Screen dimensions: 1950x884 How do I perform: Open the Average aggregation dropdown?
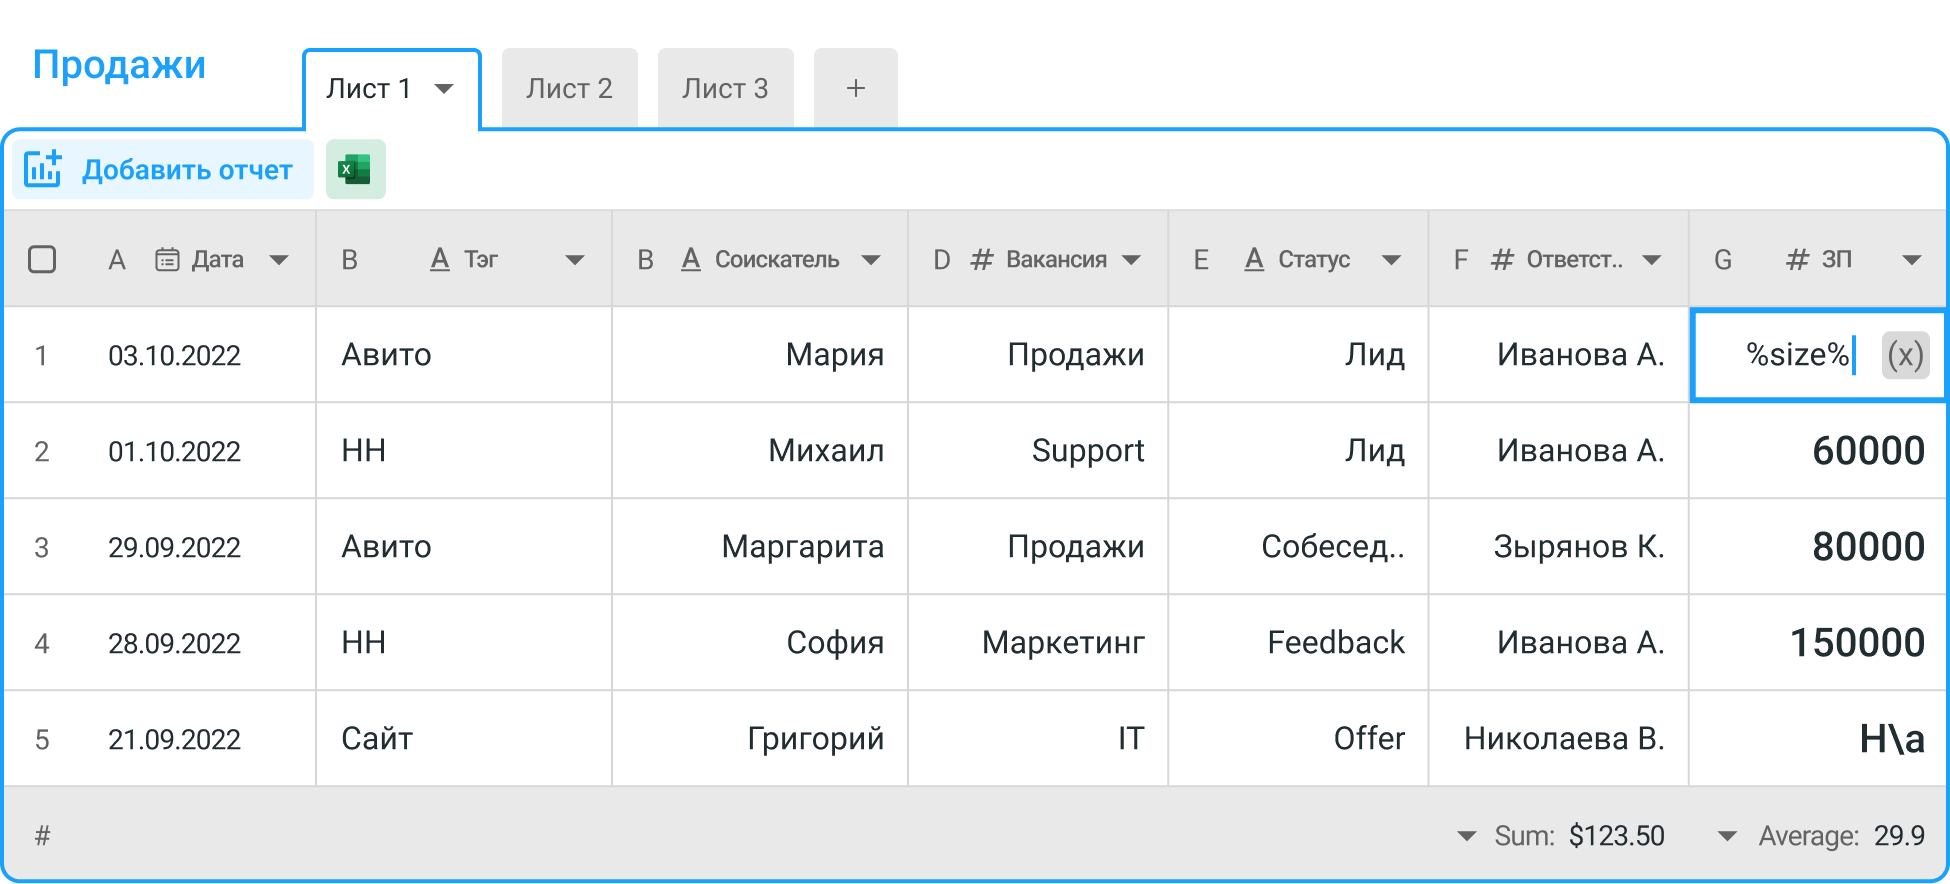[x=1727, y=836]
